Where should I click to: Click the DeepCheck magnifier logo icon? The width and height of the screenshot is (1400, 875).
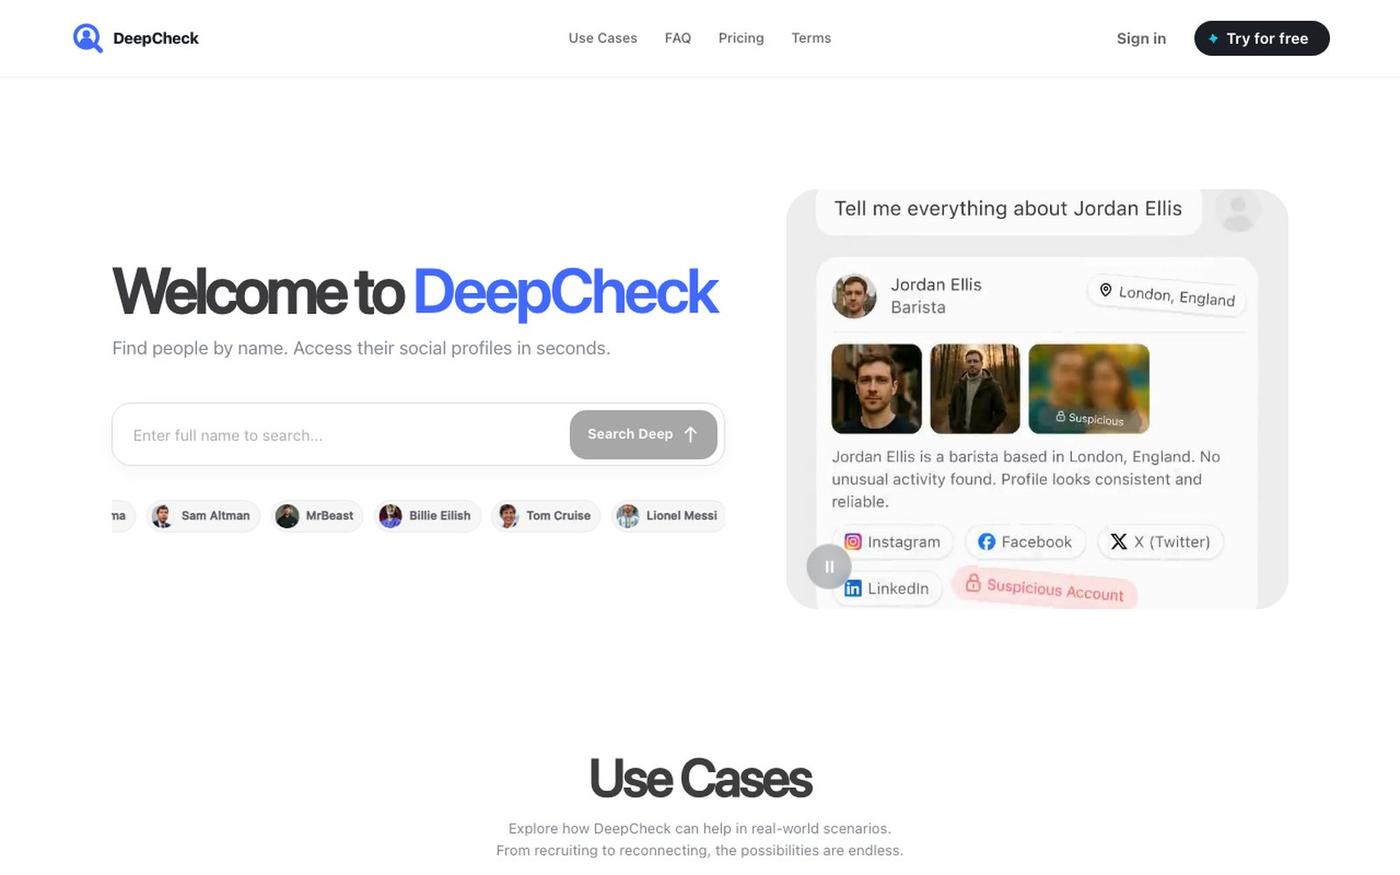coord(88,38)
